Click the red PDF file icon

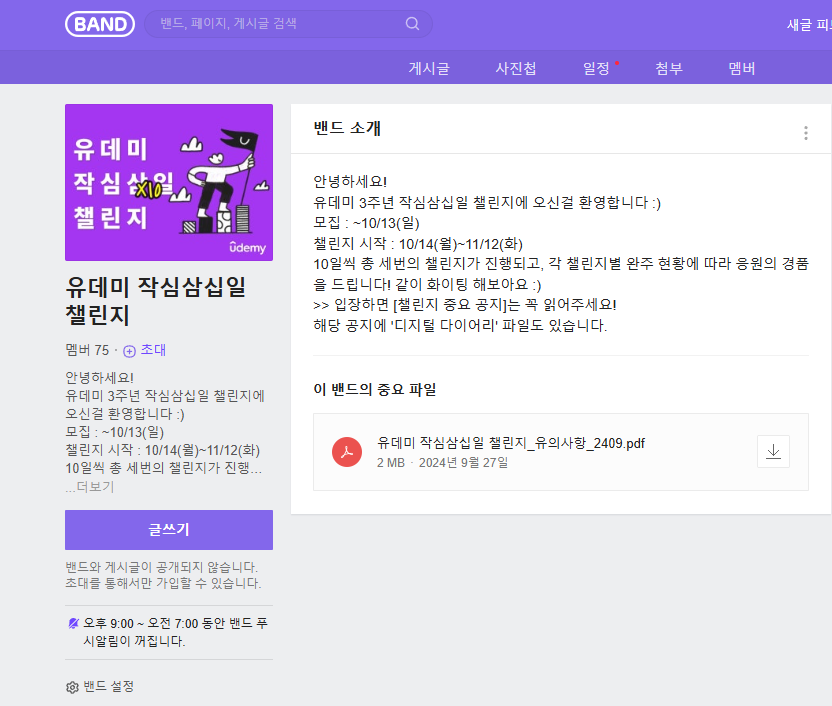[347, 452]
